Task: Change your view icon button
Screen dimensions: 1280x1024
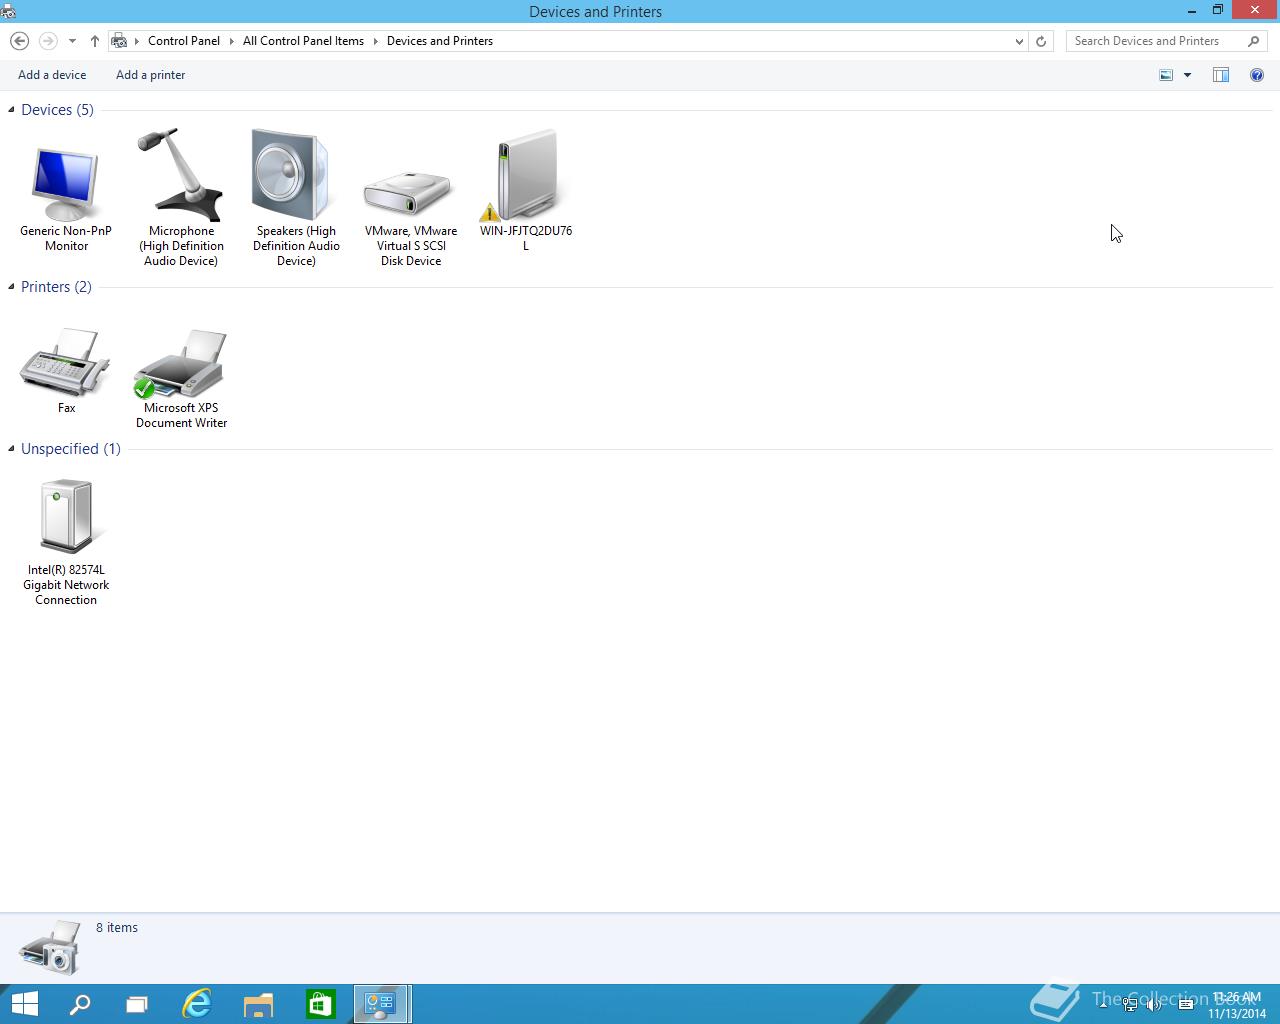Action: [1166, 75]
